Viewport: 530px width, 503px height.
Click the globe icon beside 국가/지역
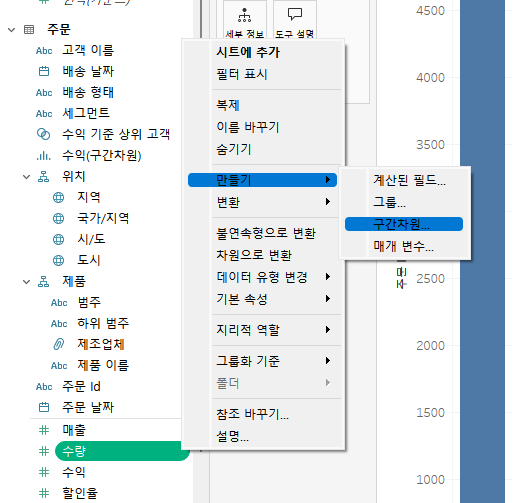58,218
